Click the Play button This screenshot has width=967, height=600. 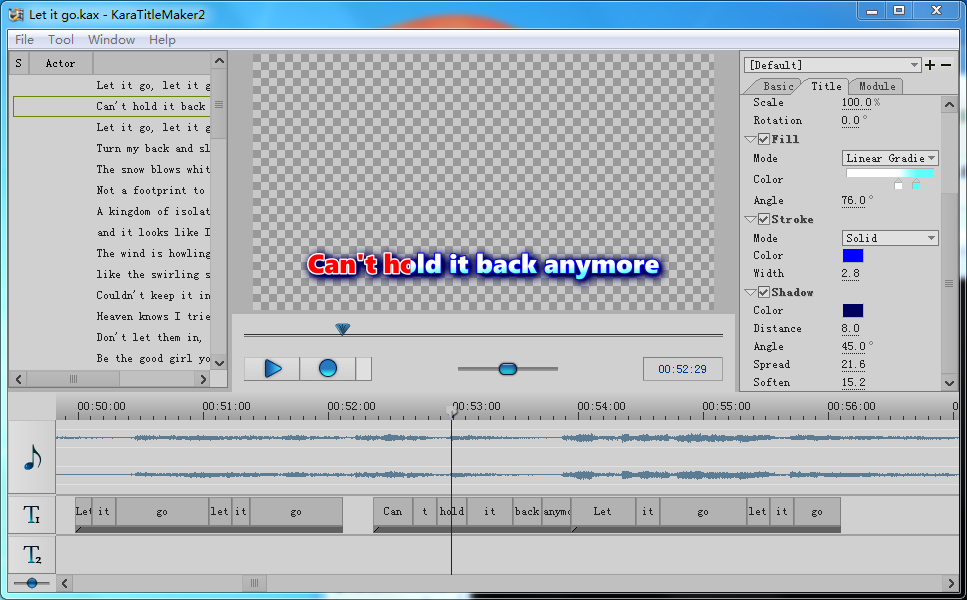[272, 369]
